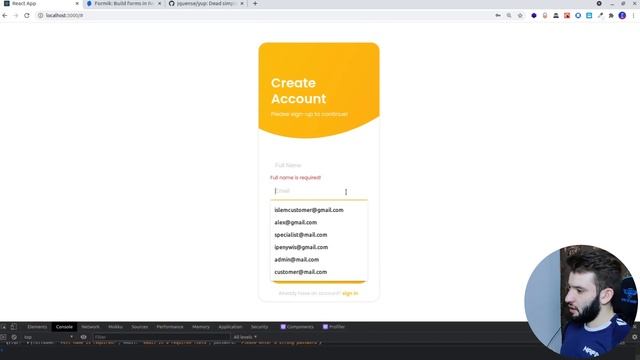Screen dimensions: 640x360
Task: Click the console live expression eye icon
Action: pyautogui.click(x=83, y=337)
